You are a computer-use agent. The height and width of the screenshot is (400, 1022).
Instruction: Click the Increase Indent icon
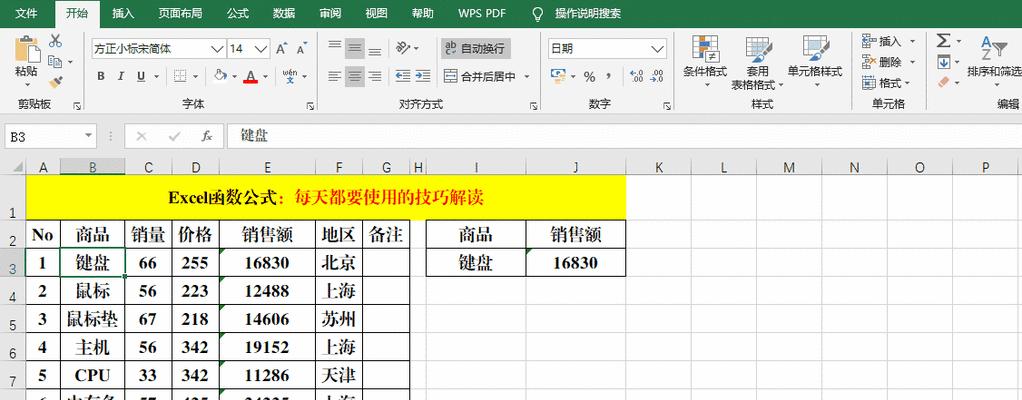click(424, 76)
